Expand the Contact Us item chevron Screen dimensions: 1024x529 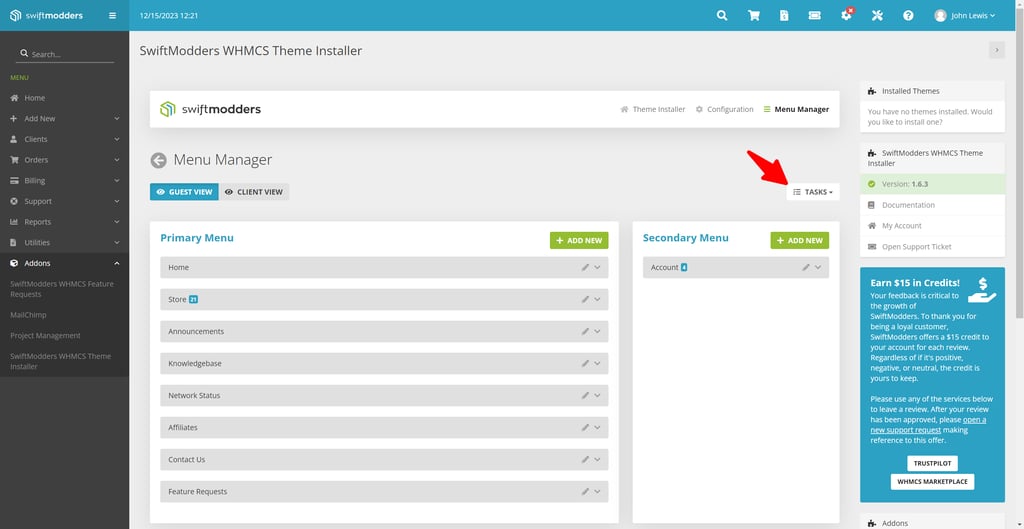pos(597,459)
